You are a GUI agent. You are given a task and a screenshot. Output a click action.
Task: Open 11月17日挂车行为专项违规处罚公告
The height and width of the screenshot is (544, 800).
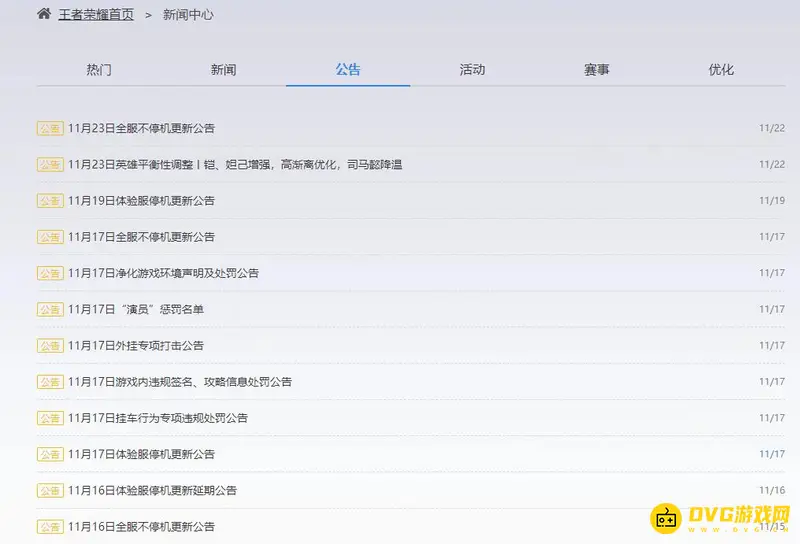158,418
